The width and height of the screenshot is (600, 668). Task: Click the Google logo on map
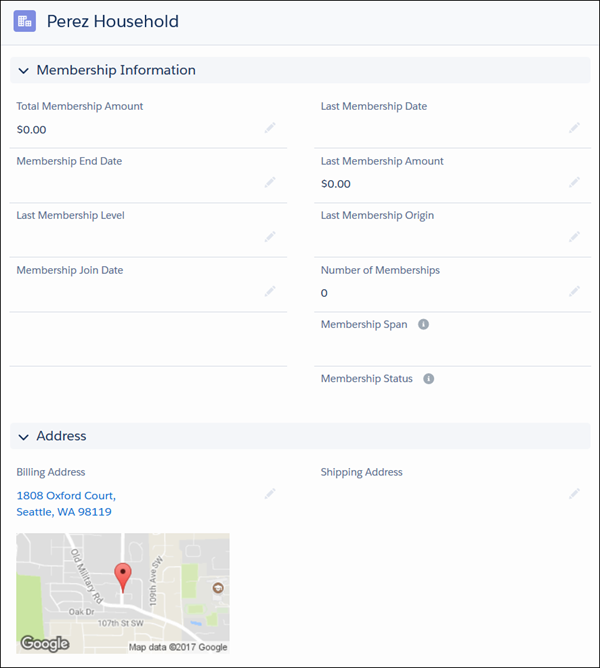pos(45,643)
